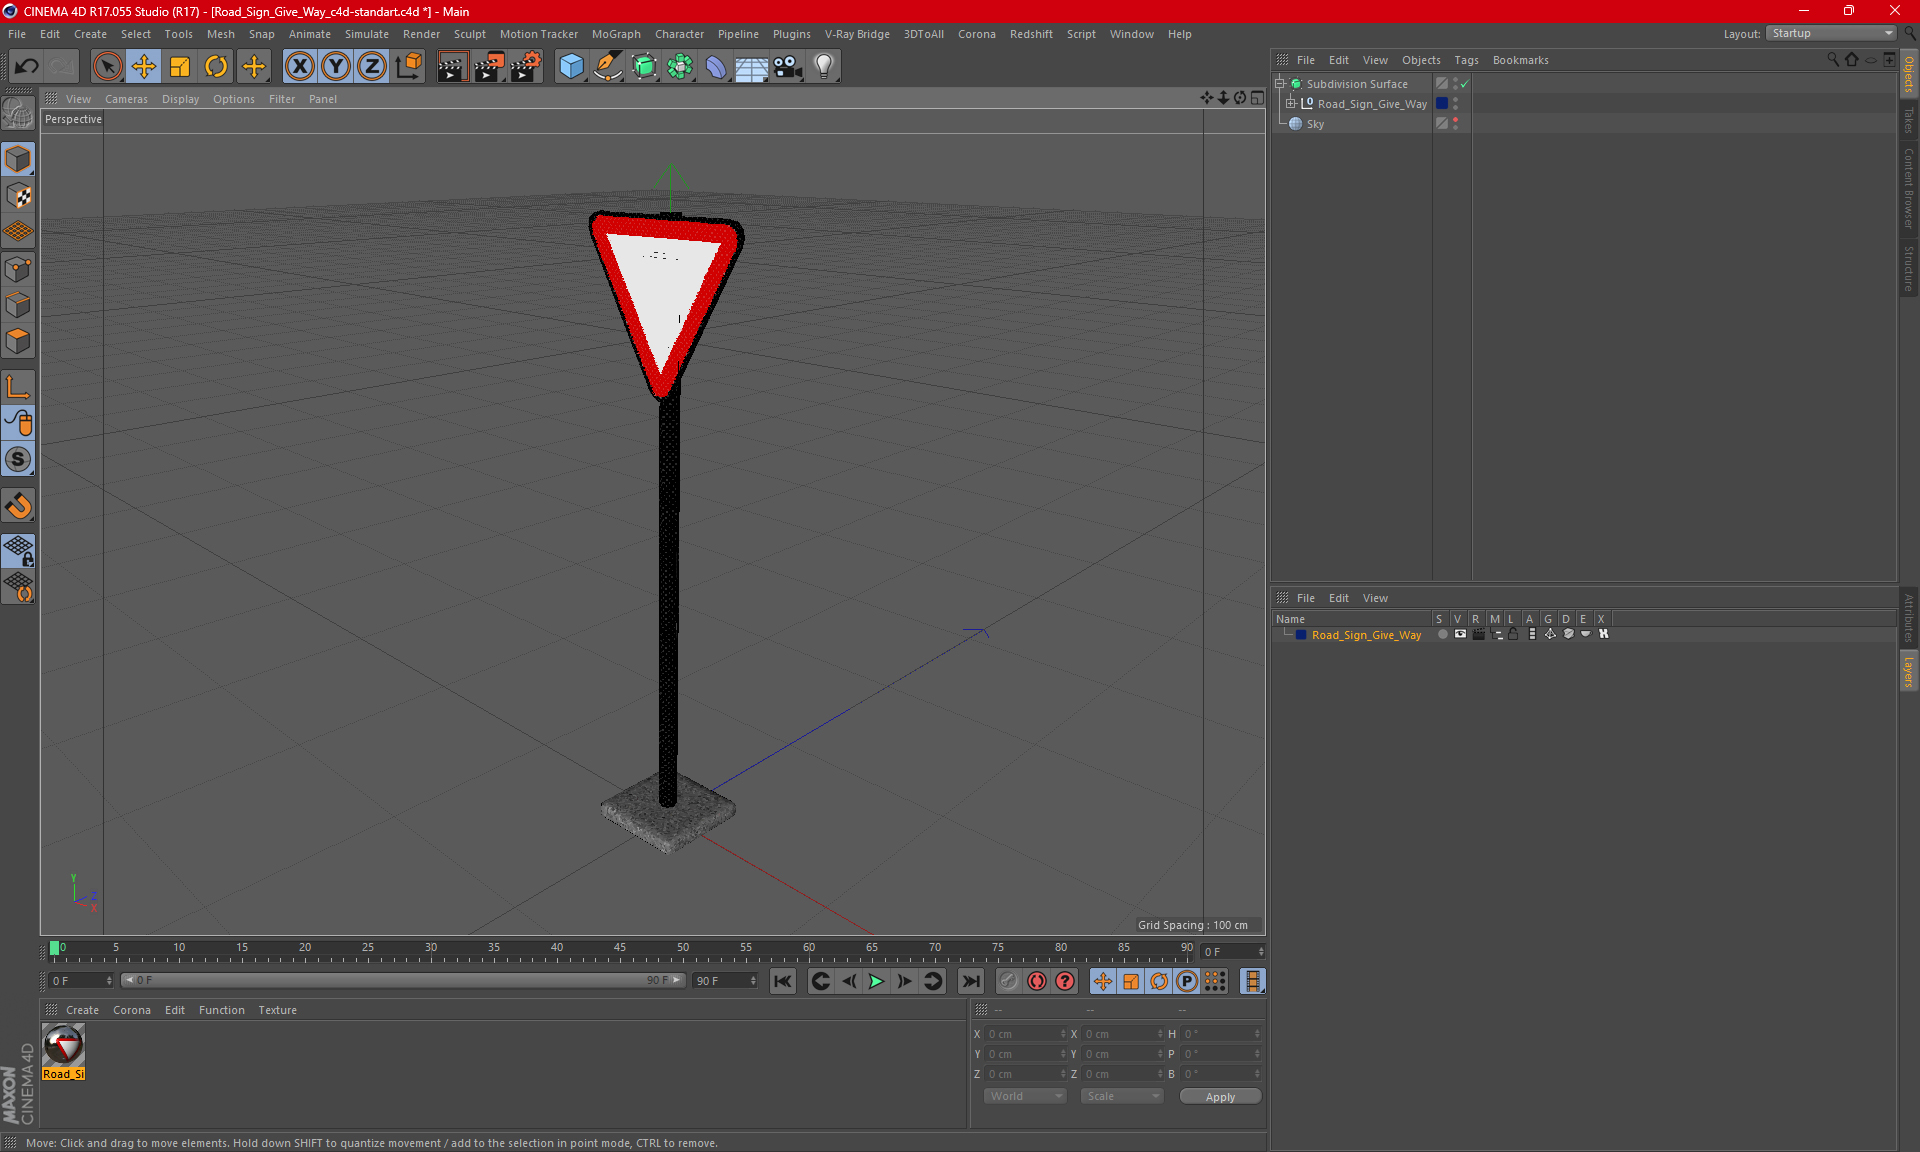
Task: Select the Scale tool
Action: click(x=180, y=67)
